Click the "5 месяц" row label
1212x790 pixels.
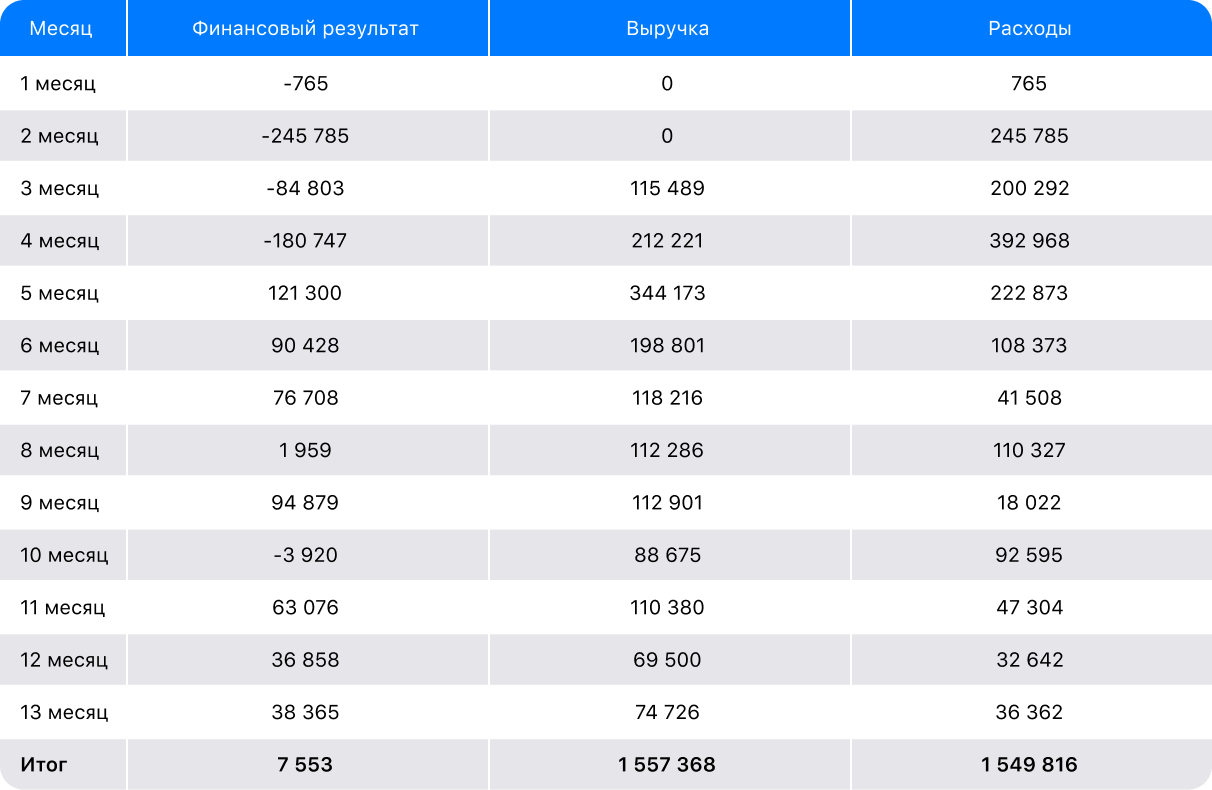click(59, 293)
